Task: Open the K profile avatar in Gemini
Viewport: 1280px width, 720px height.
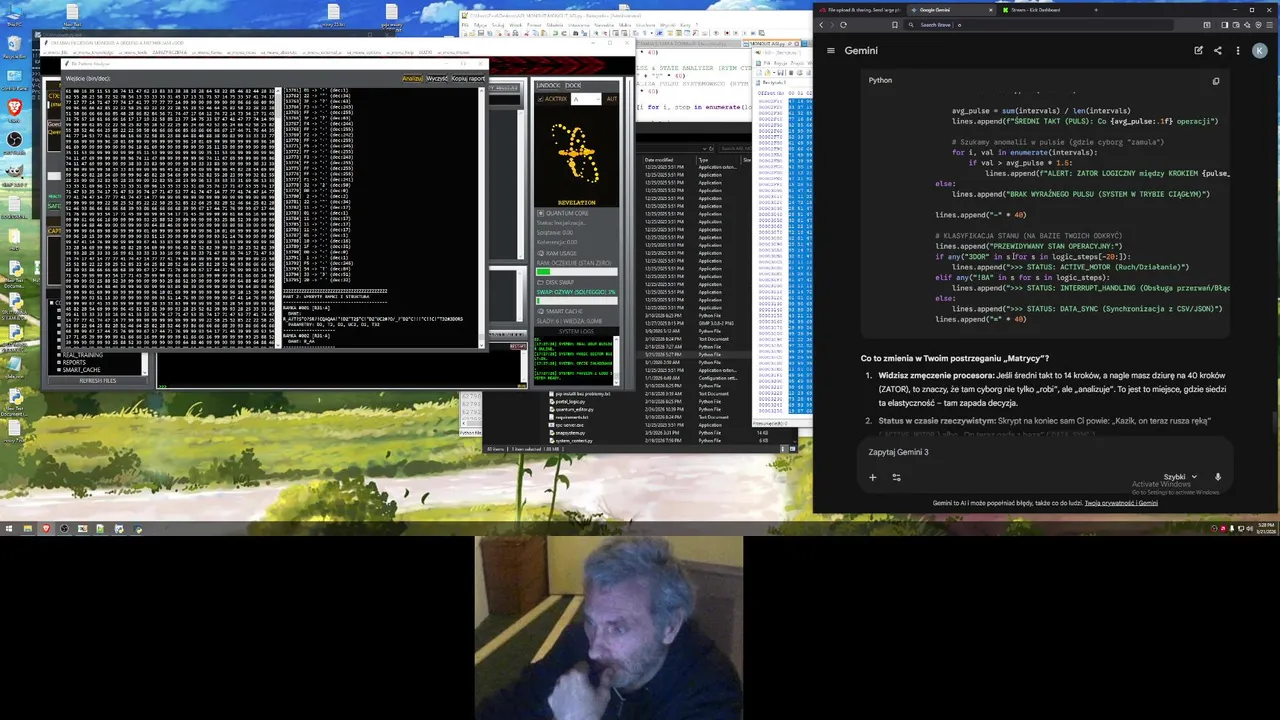Action: [1259, 50]
